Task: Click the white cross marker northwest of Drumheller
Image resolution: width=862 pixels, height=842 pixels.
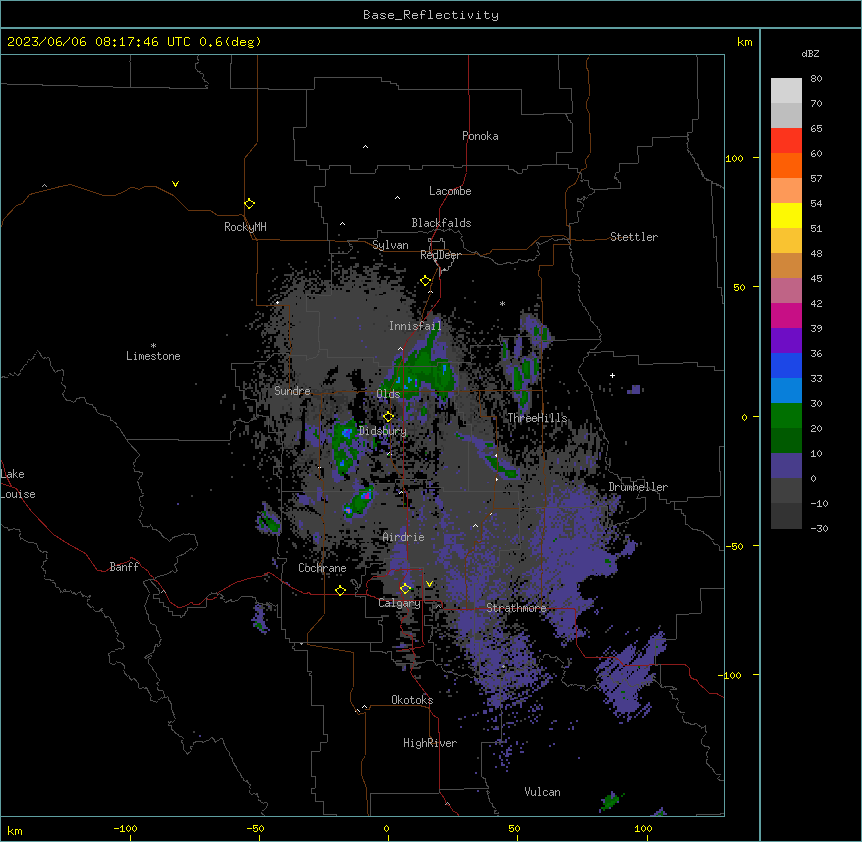Action: coord(612,375)
